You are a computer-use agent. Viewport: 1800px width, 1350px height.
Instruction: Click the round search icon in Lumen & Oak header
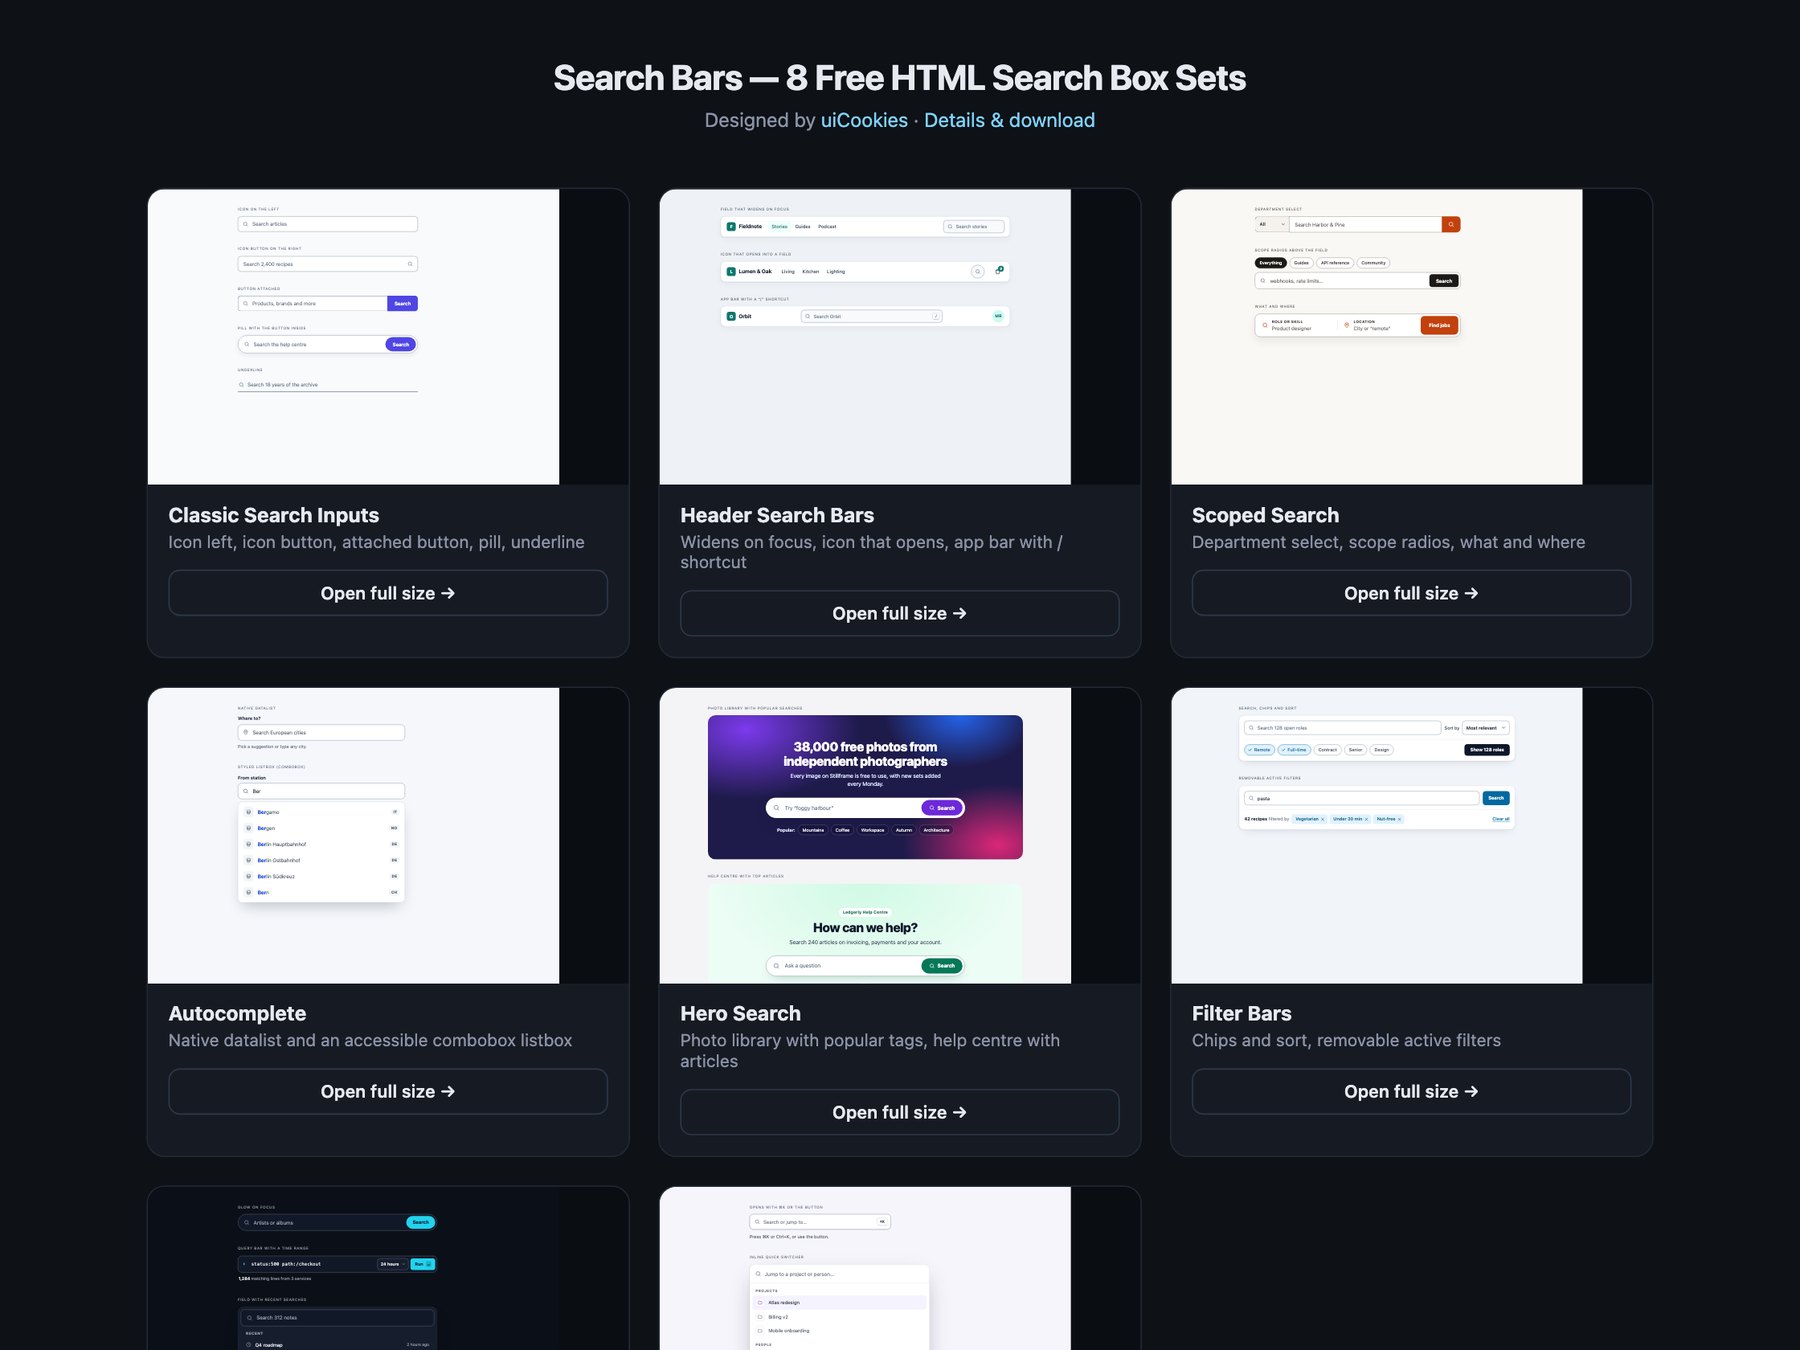pos(978,271)
